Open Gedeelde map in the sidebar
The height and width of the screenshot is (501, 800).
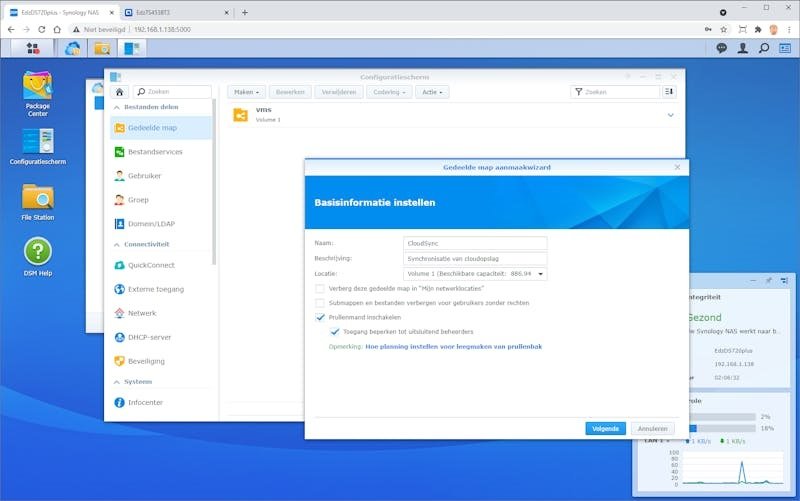[x=161, y=128]
